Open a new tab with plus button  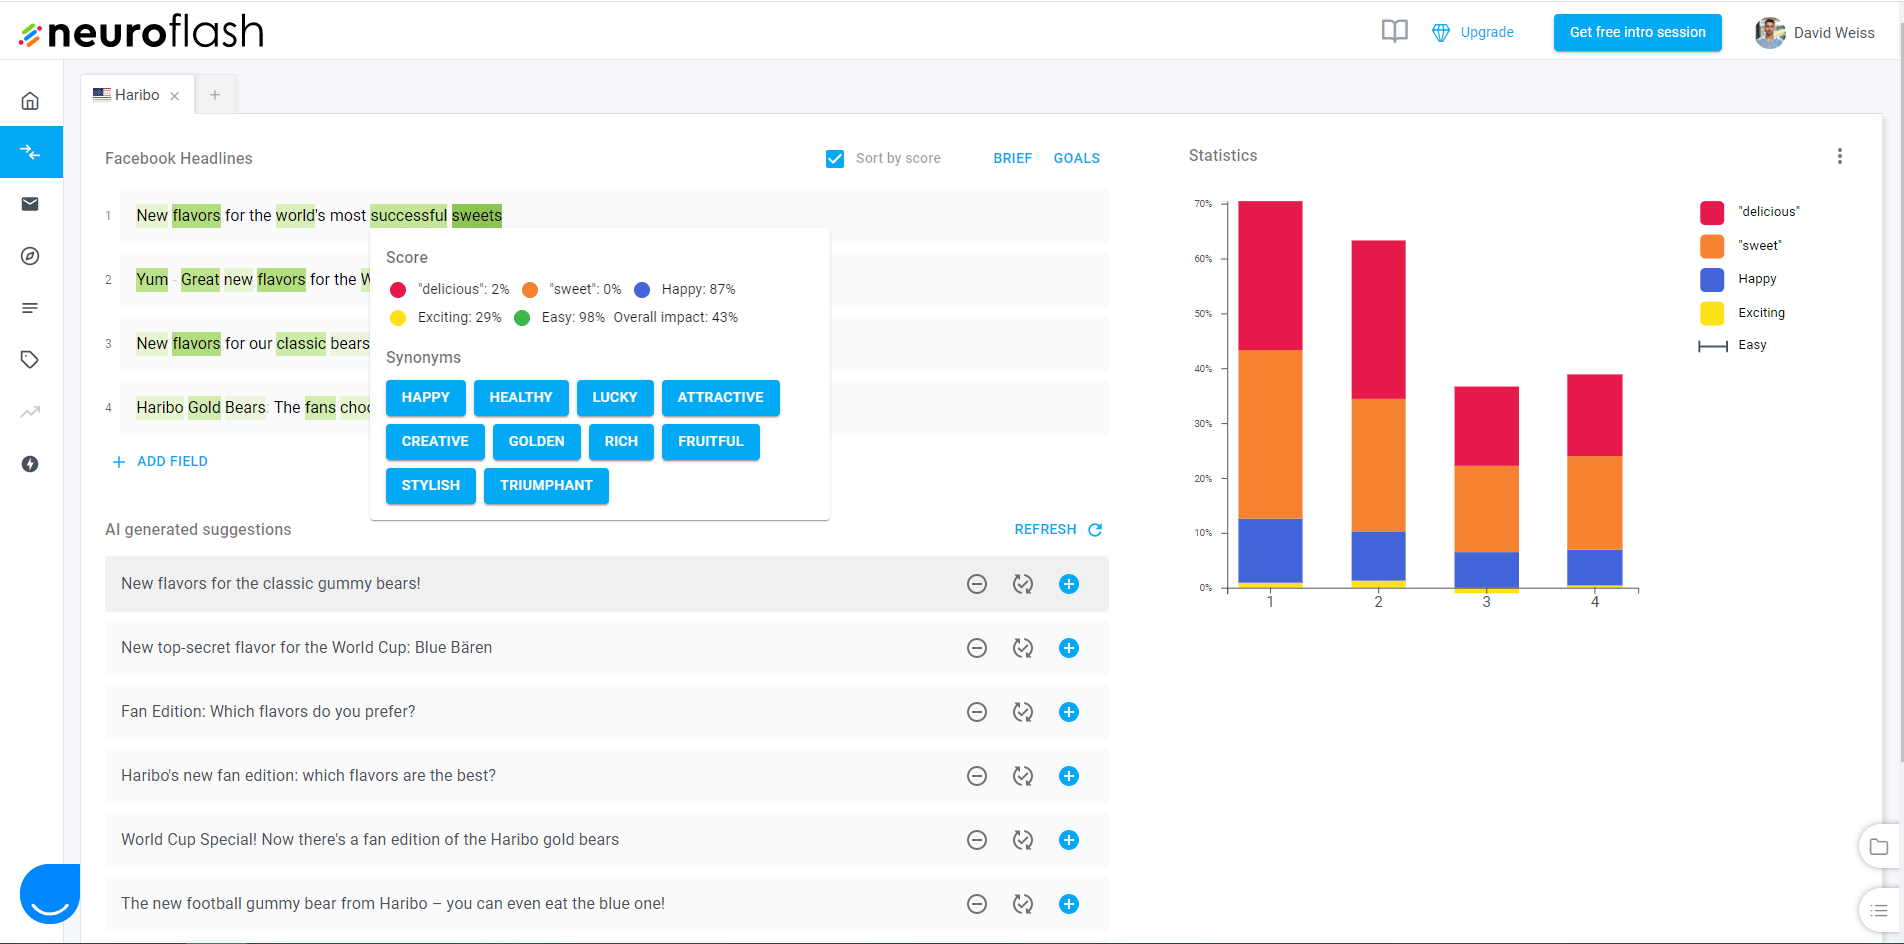[x=215, y=95]
